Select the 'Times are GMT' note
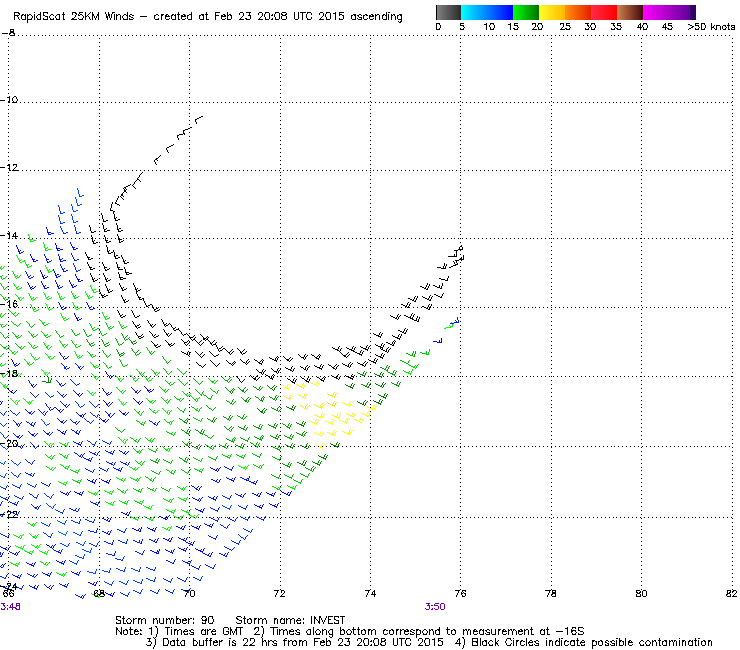Screen dimensions: 740x650 click(204, 632)
